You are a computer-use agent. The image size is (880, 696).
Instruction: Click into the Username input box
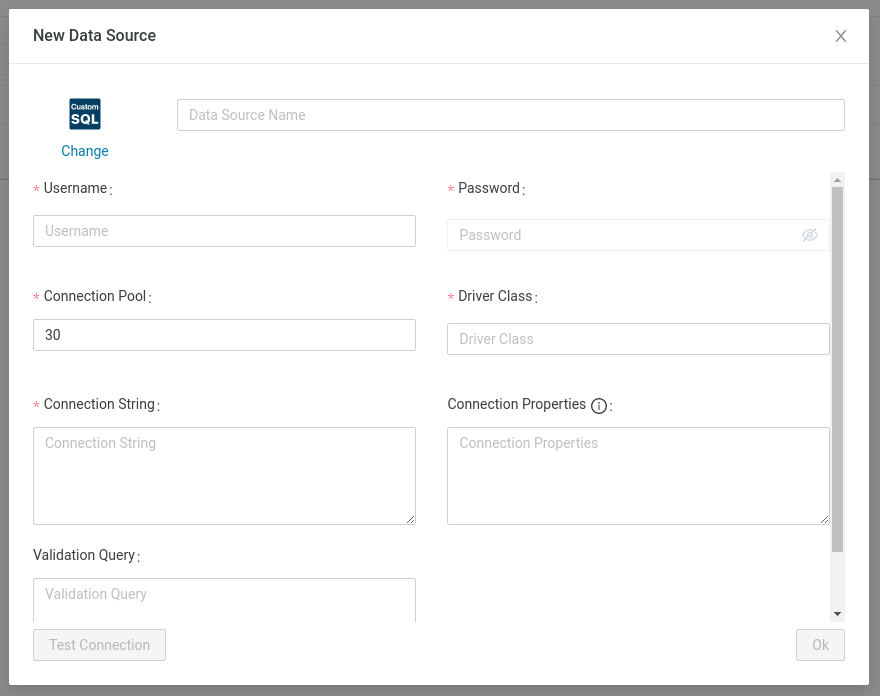(224, 231)
